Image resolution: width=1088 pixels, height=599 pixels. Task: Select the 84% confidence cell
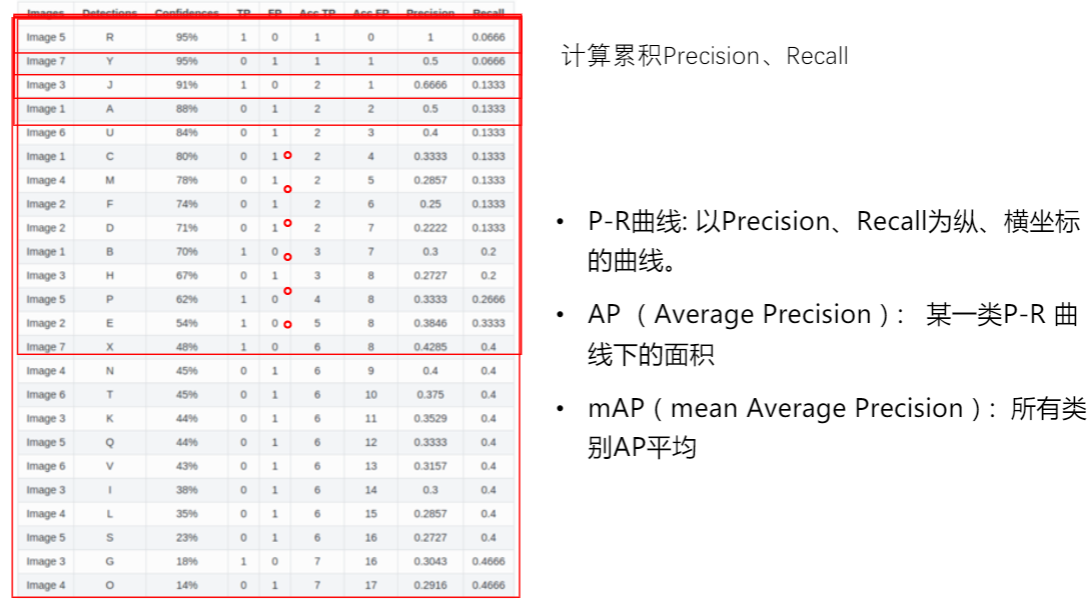tap(187, 132)
